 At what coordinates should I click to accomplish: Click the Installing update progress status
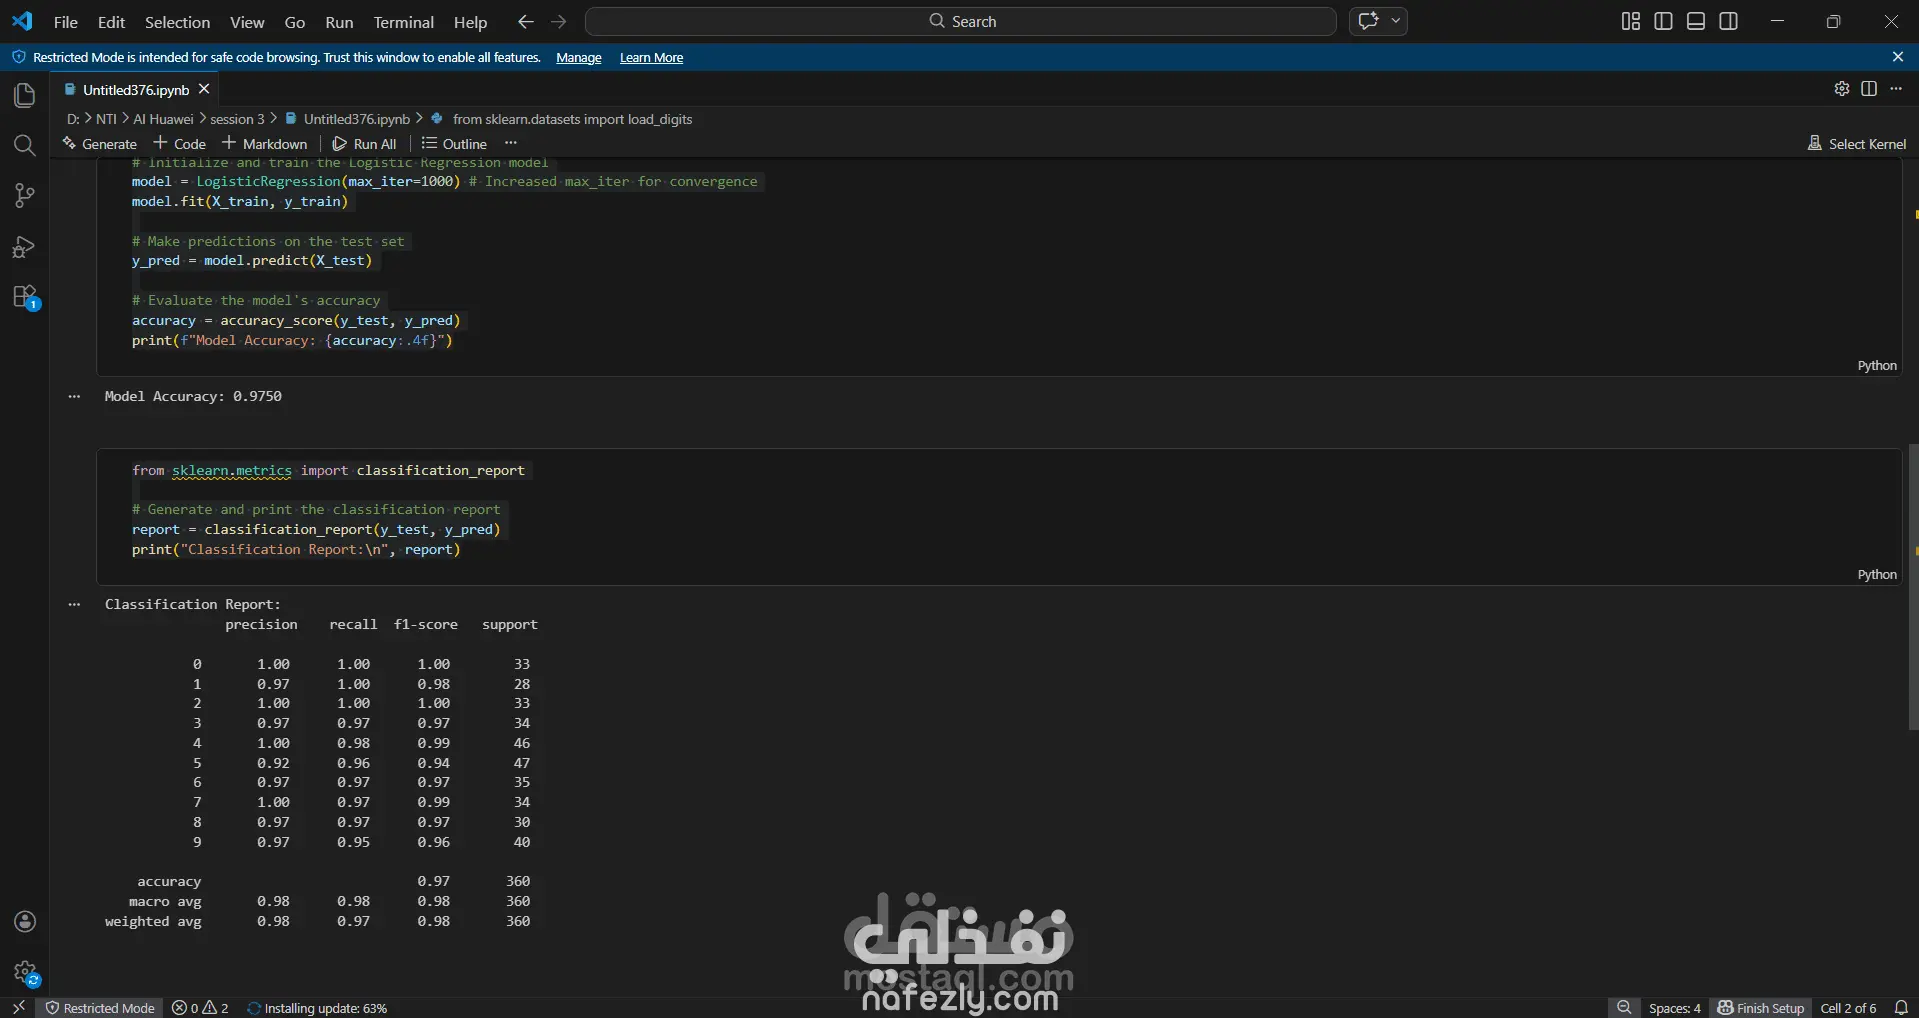tap(317, 1007)
